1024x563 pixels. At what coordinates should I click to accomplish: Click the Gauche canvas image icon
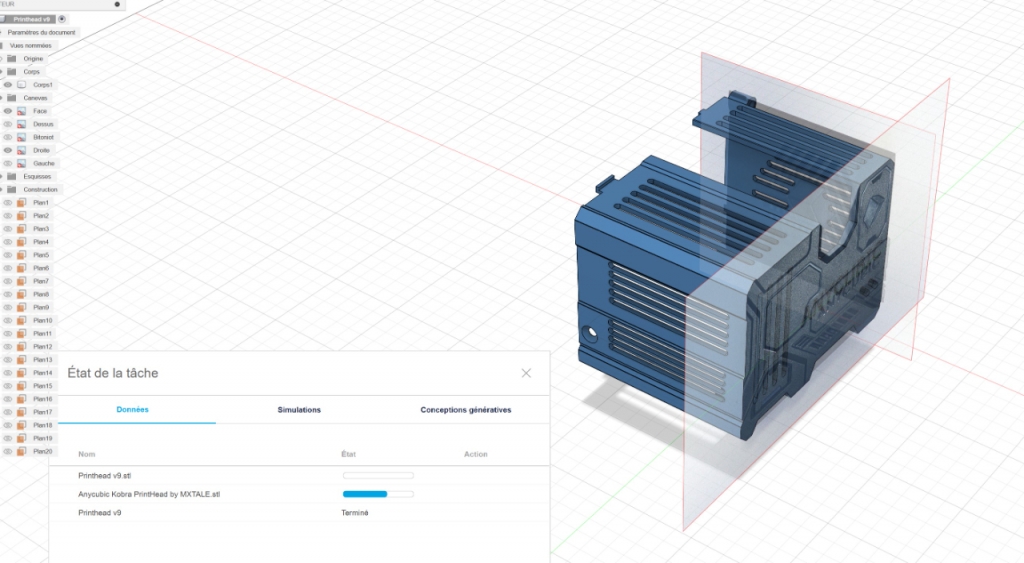(22, 163)
